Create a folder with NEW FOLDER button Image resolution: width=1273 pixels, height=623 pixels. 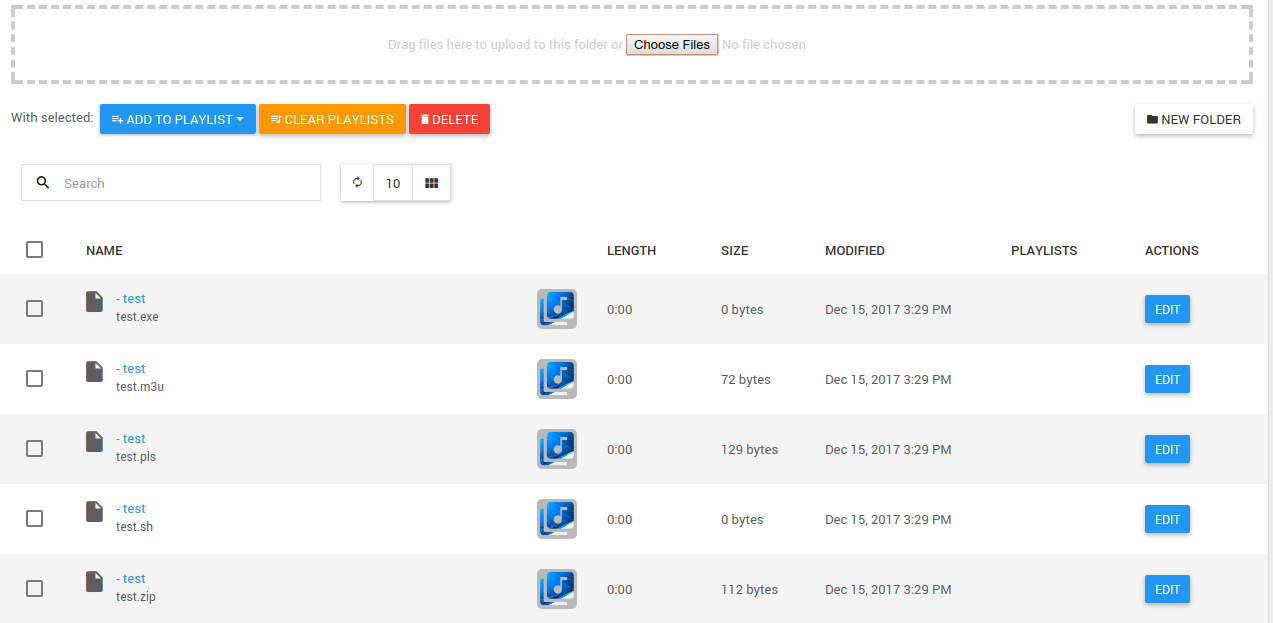pos(1193,118)
